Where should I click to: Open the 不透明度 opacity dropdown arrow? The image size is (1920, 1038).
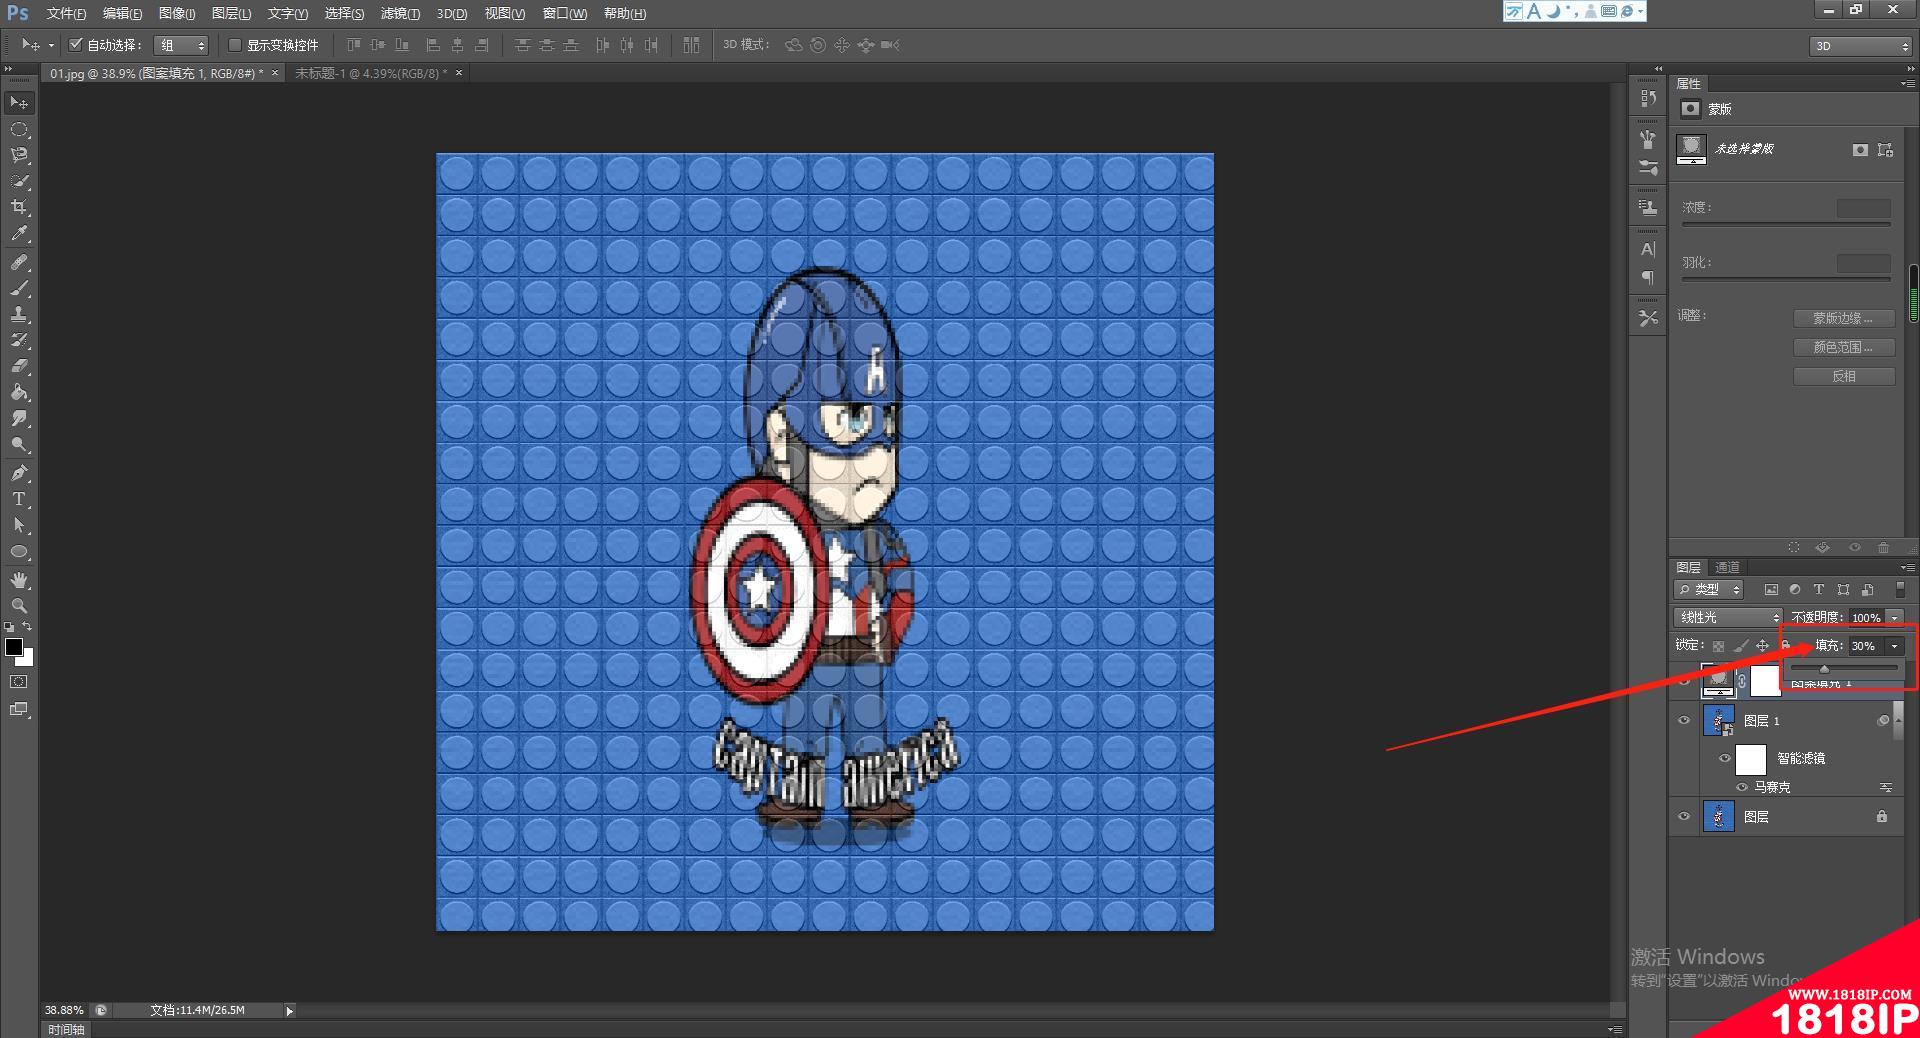[x=1894, y=618]
